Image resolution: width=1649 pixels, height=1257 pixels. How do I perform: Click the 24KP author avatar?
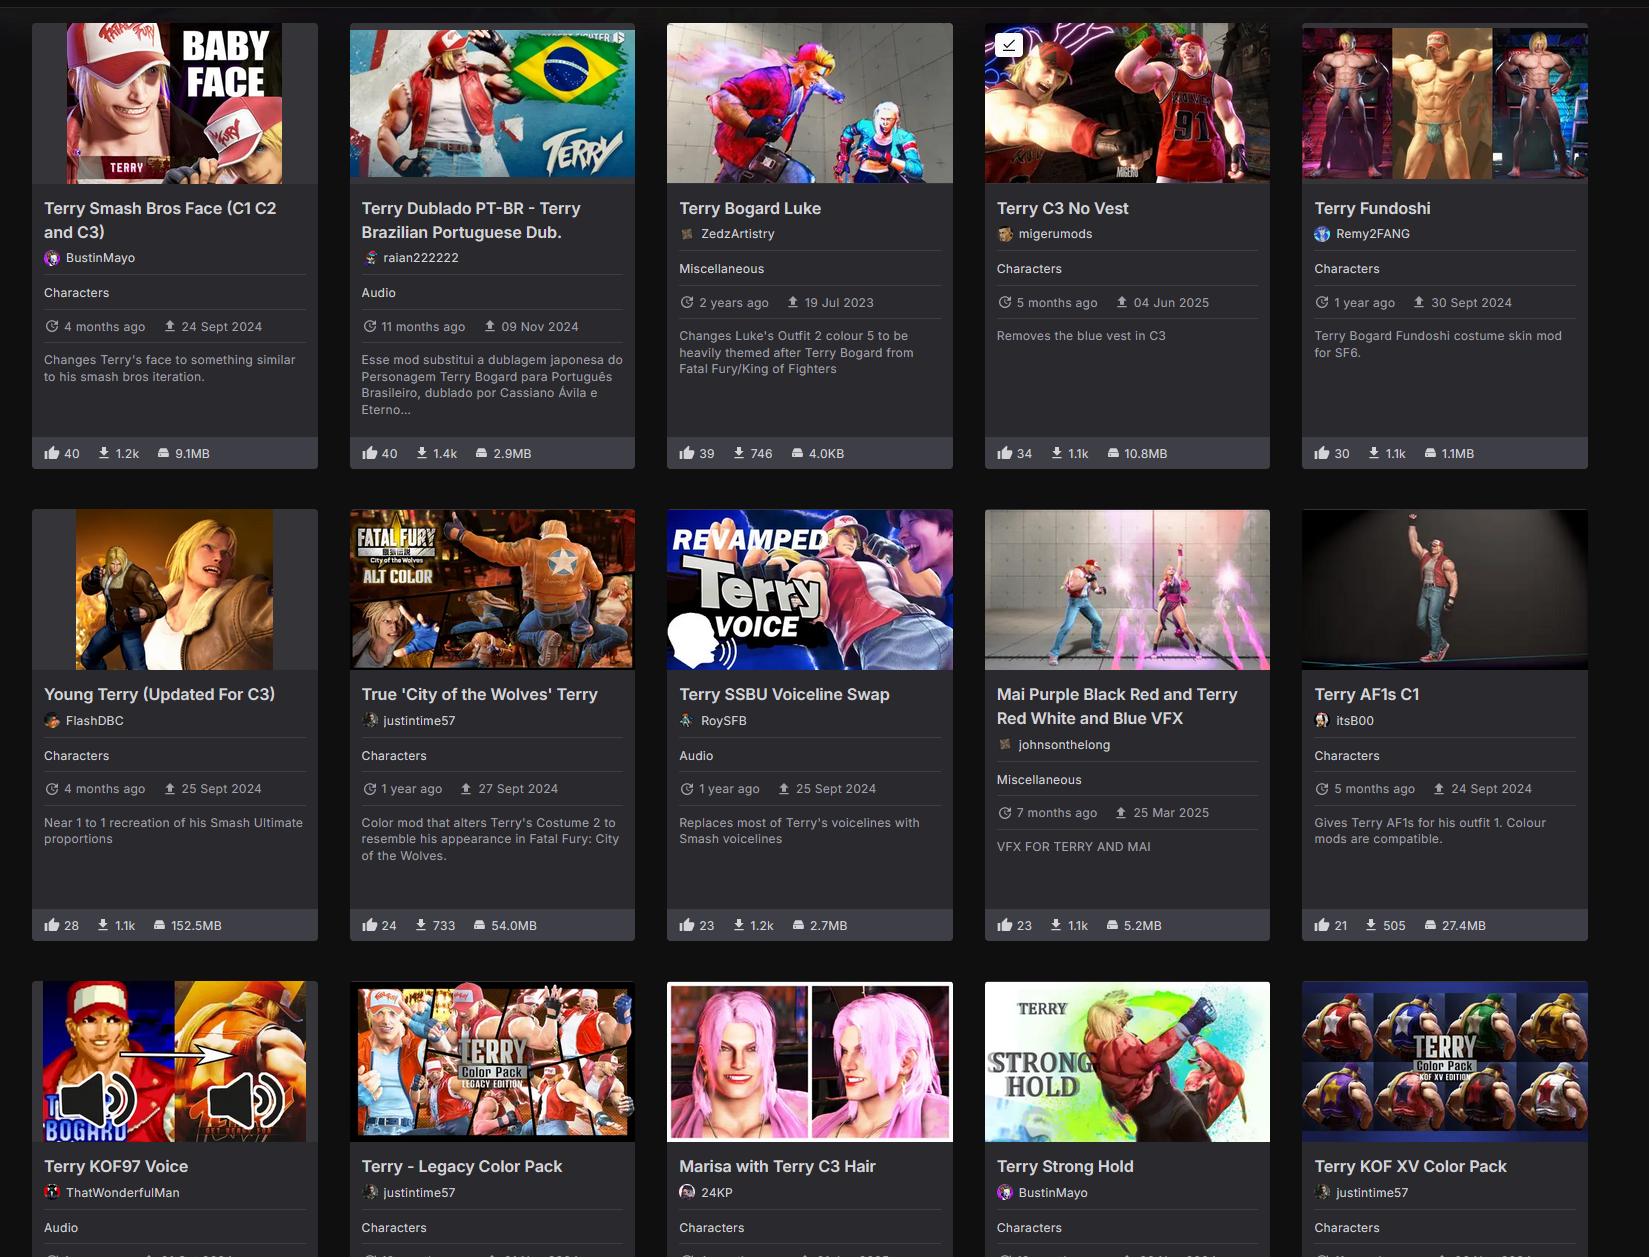click(x=687, y=1192)
